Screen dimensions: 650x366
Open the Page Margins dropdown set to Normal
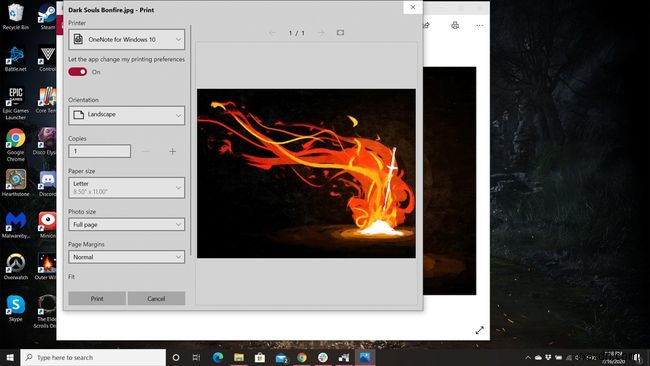pos(126,257)
